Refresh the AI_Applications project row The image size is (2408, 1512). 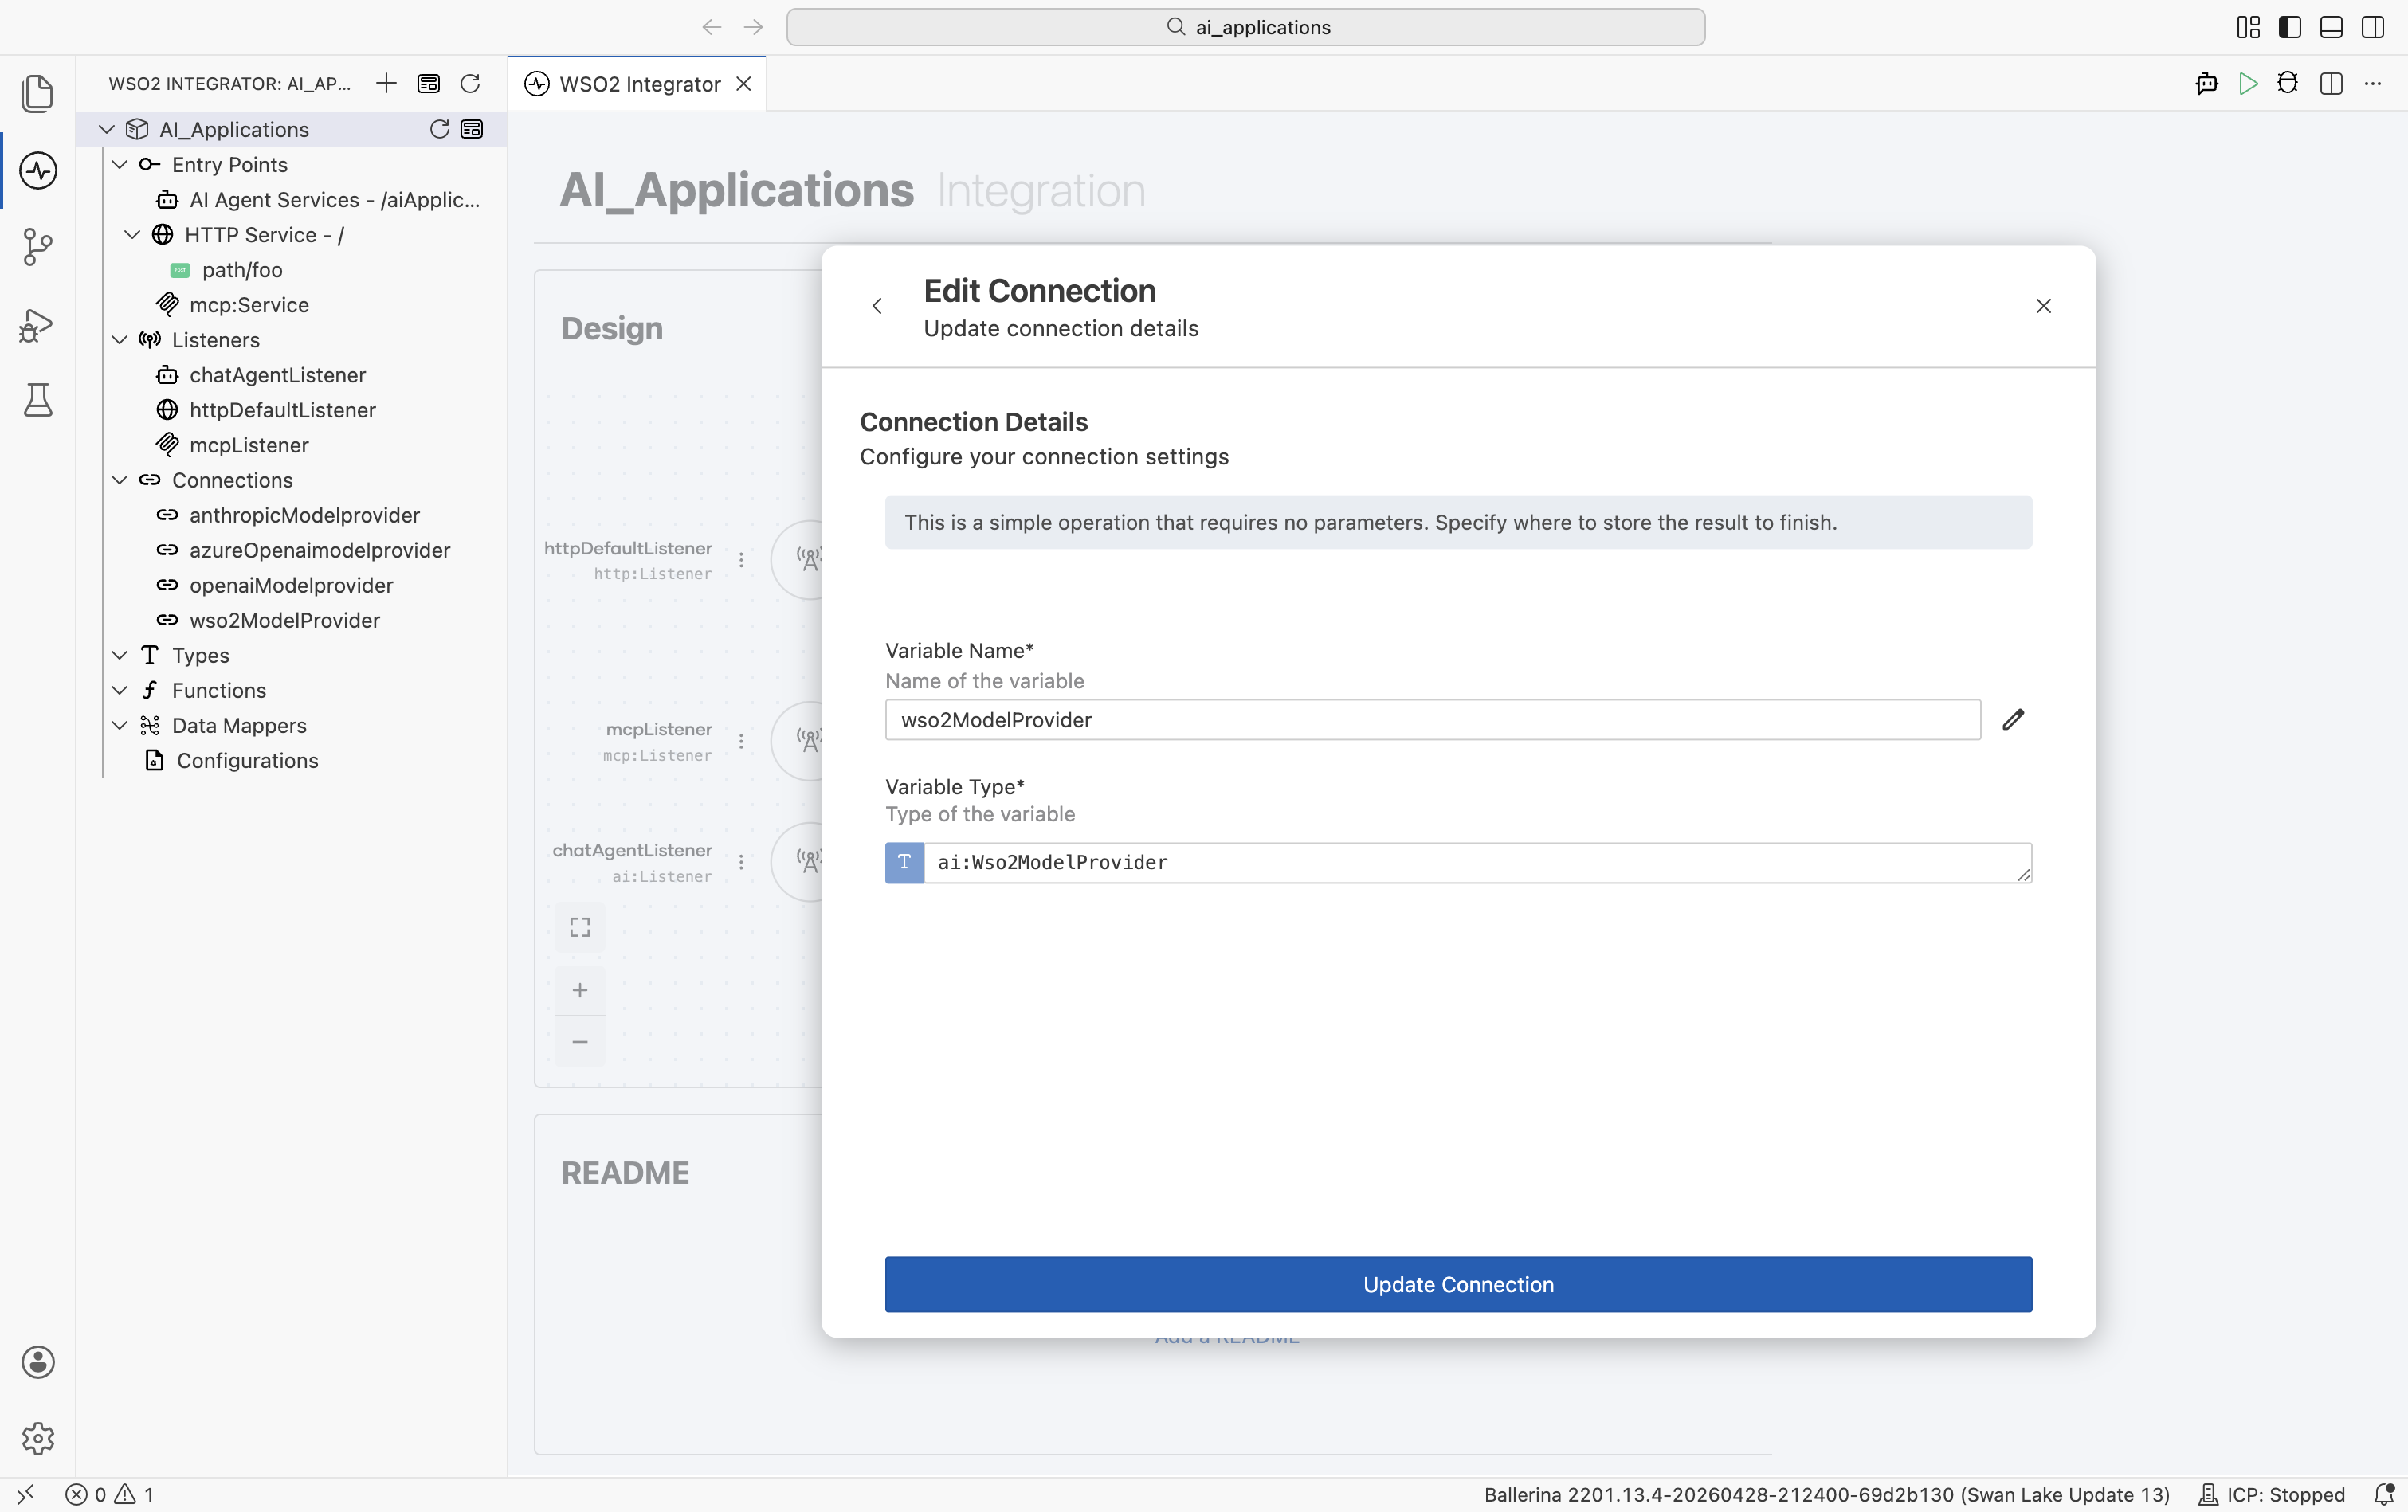click(x=439, y=129)
